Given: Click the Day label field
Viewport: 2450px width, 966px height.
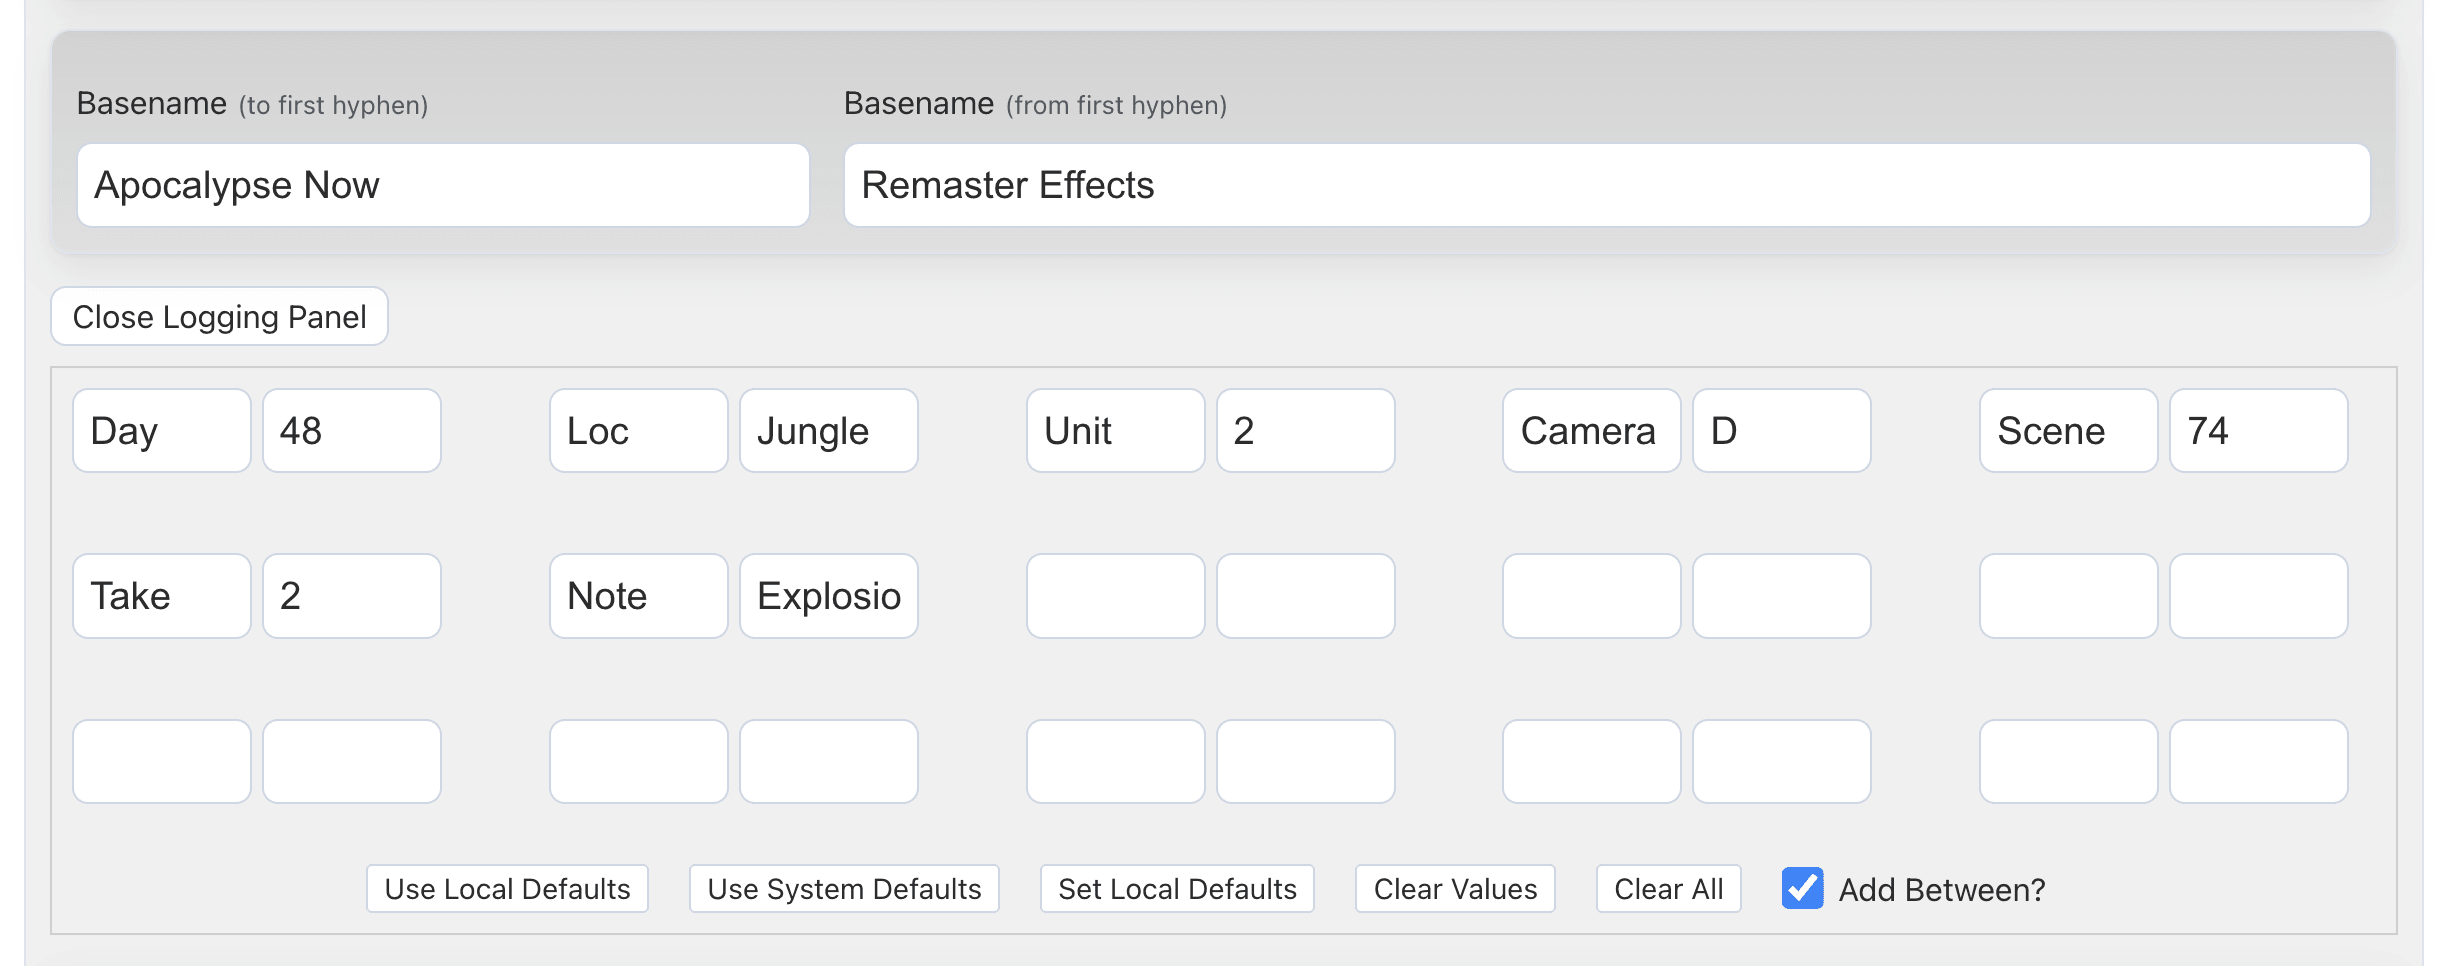Looking at the screenshot, I should [162, 431].
